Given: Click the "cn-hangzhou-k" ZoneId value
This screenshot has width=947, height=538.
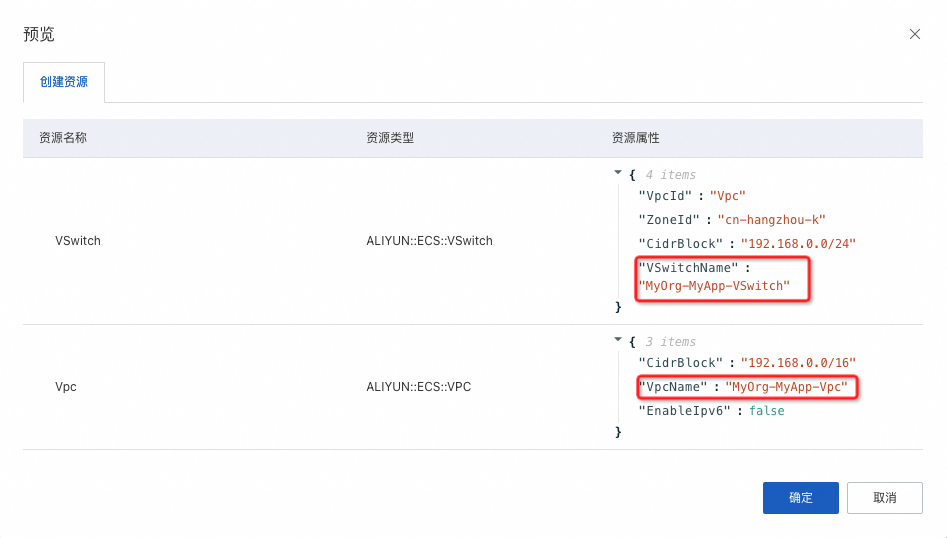Looking at the screenshot, I should click(x=771, y=220).
